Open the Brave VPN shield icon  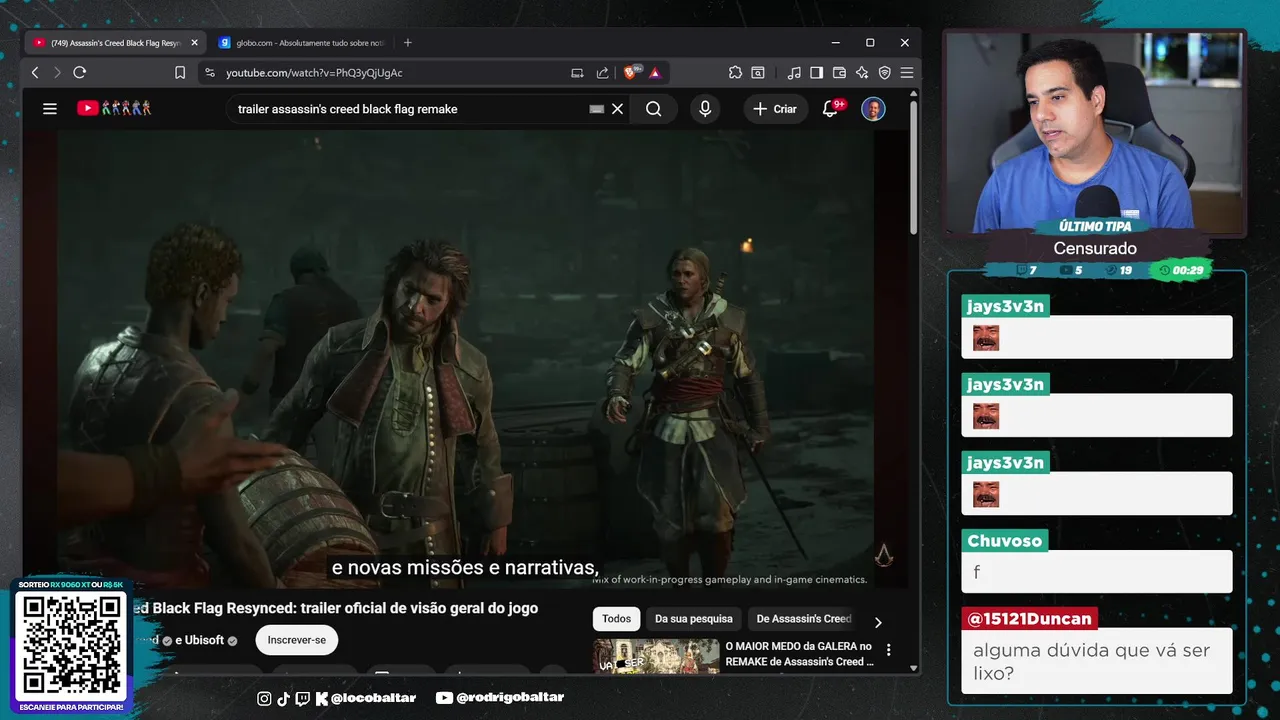884,72
